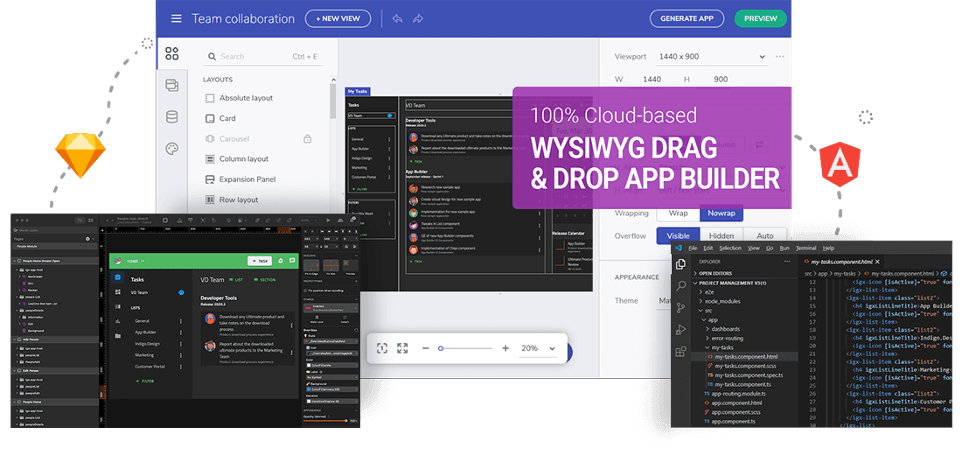Open the Selection menu in VS Code

(x=730, y=248)
